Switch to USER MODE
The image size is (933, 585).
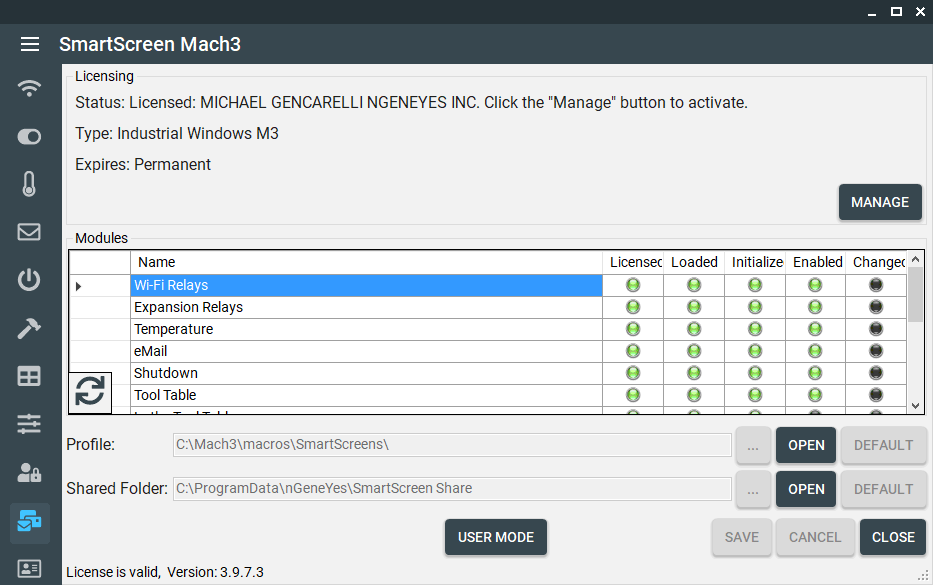(x=495, y=537)
